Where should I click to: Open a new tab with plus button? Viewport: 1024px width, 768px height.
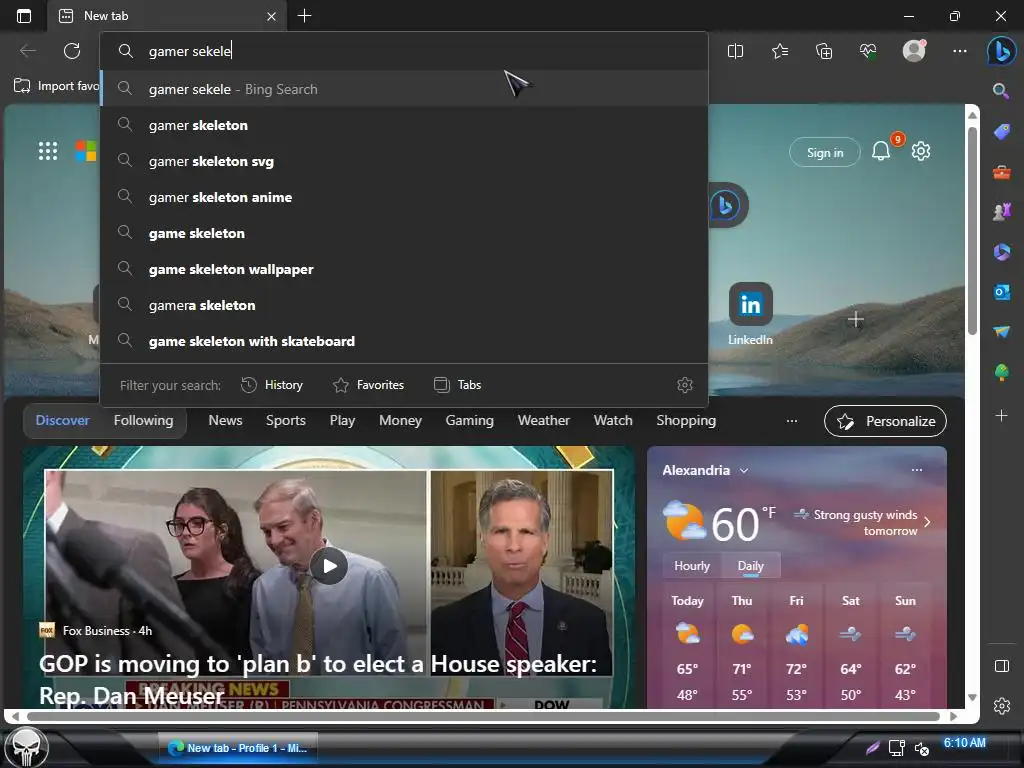[x=304, y=16]
